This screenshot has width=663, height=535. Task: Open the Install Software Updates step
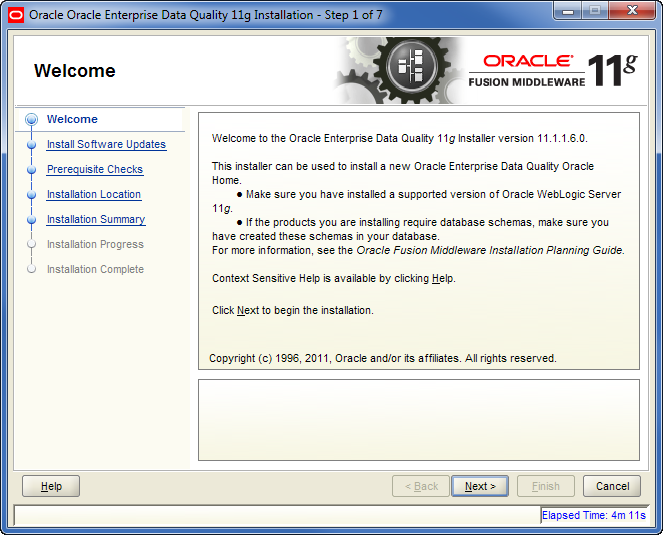pyautogui.click(x=106, y=145)
